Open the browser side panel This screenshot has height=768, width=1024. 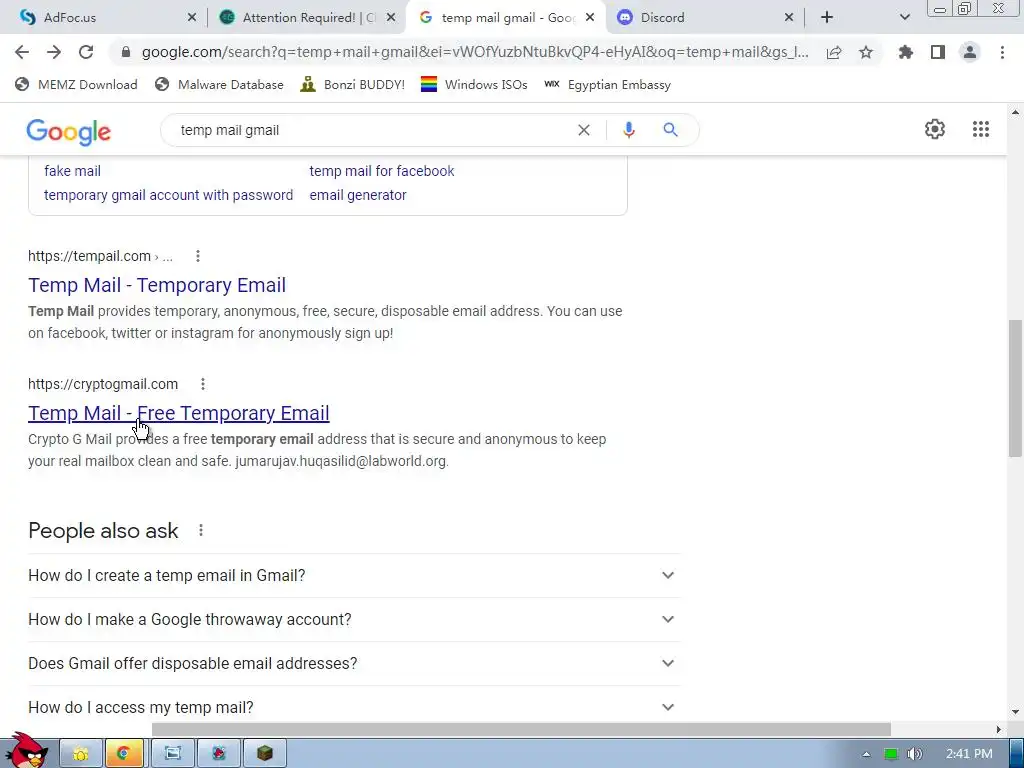coord(938,52)
